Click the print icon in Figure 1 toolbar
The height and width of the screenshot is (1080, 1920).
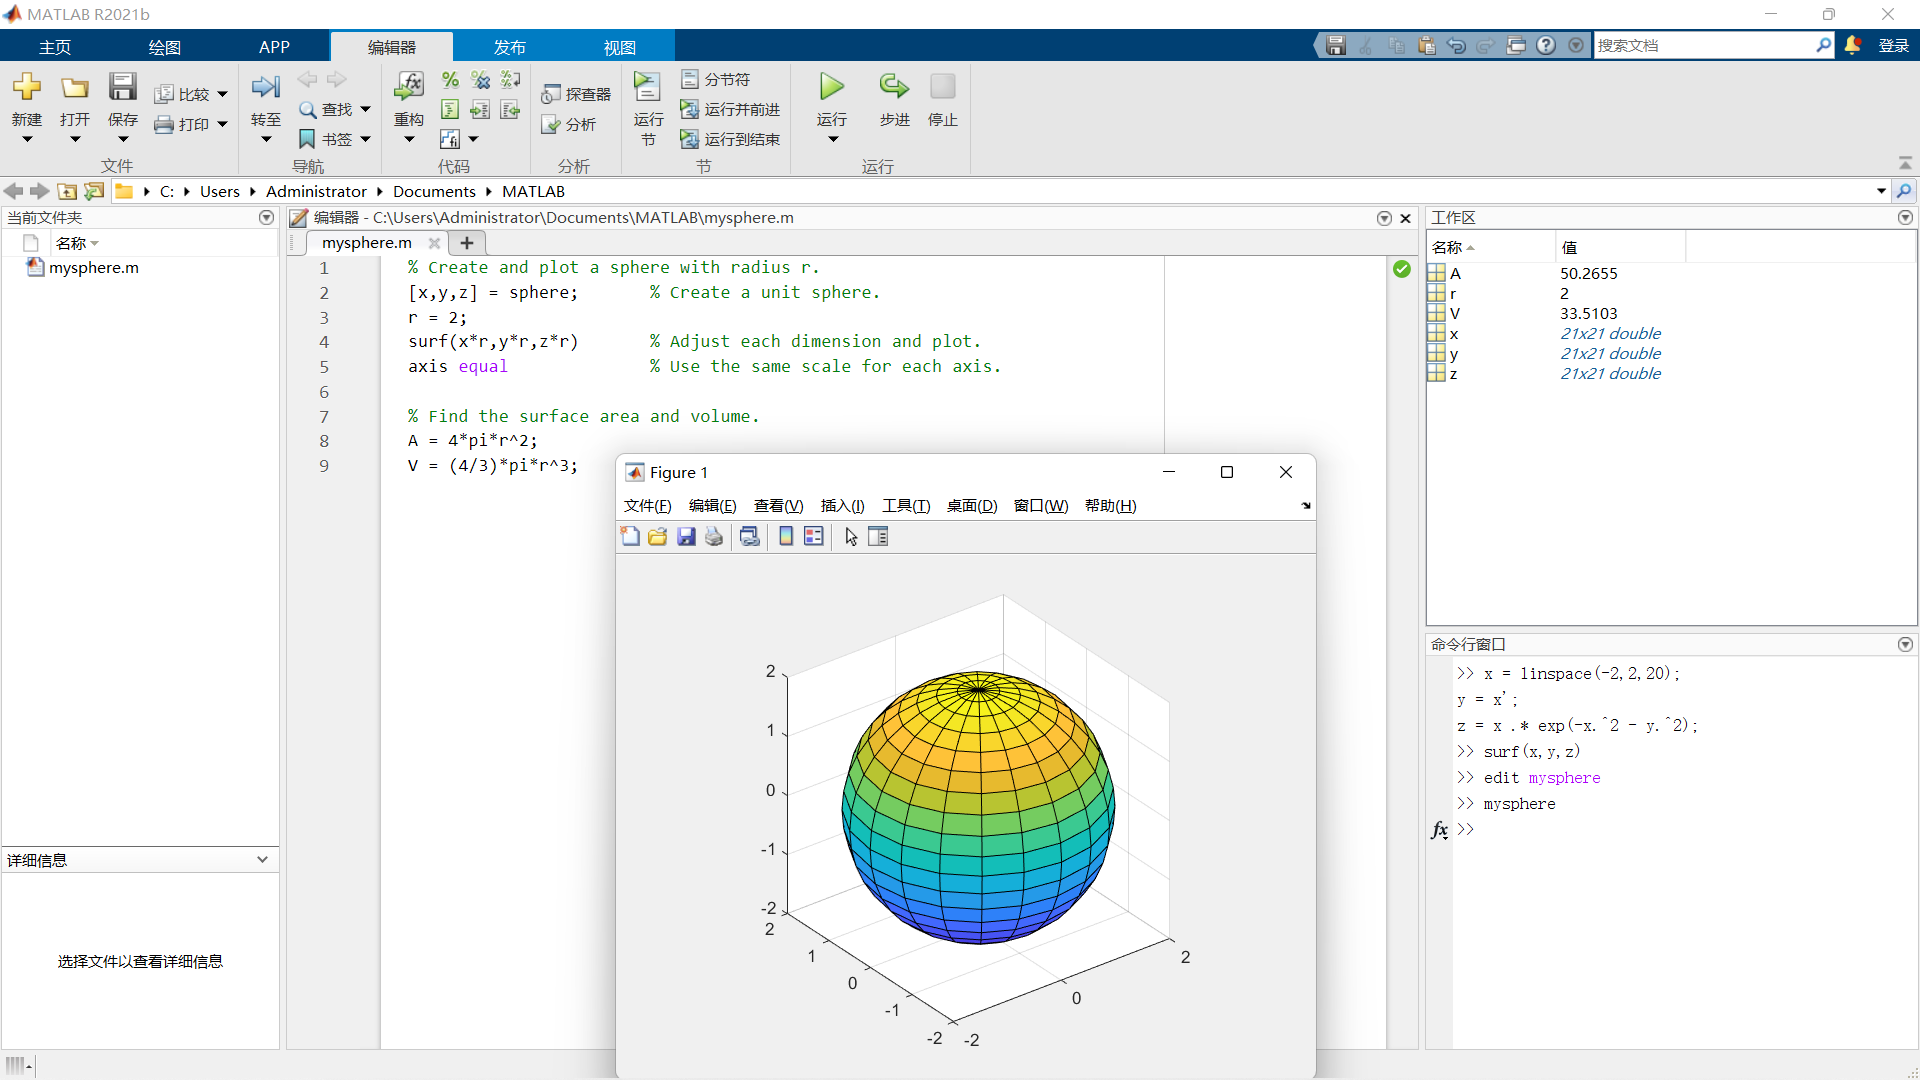[714, 537]
